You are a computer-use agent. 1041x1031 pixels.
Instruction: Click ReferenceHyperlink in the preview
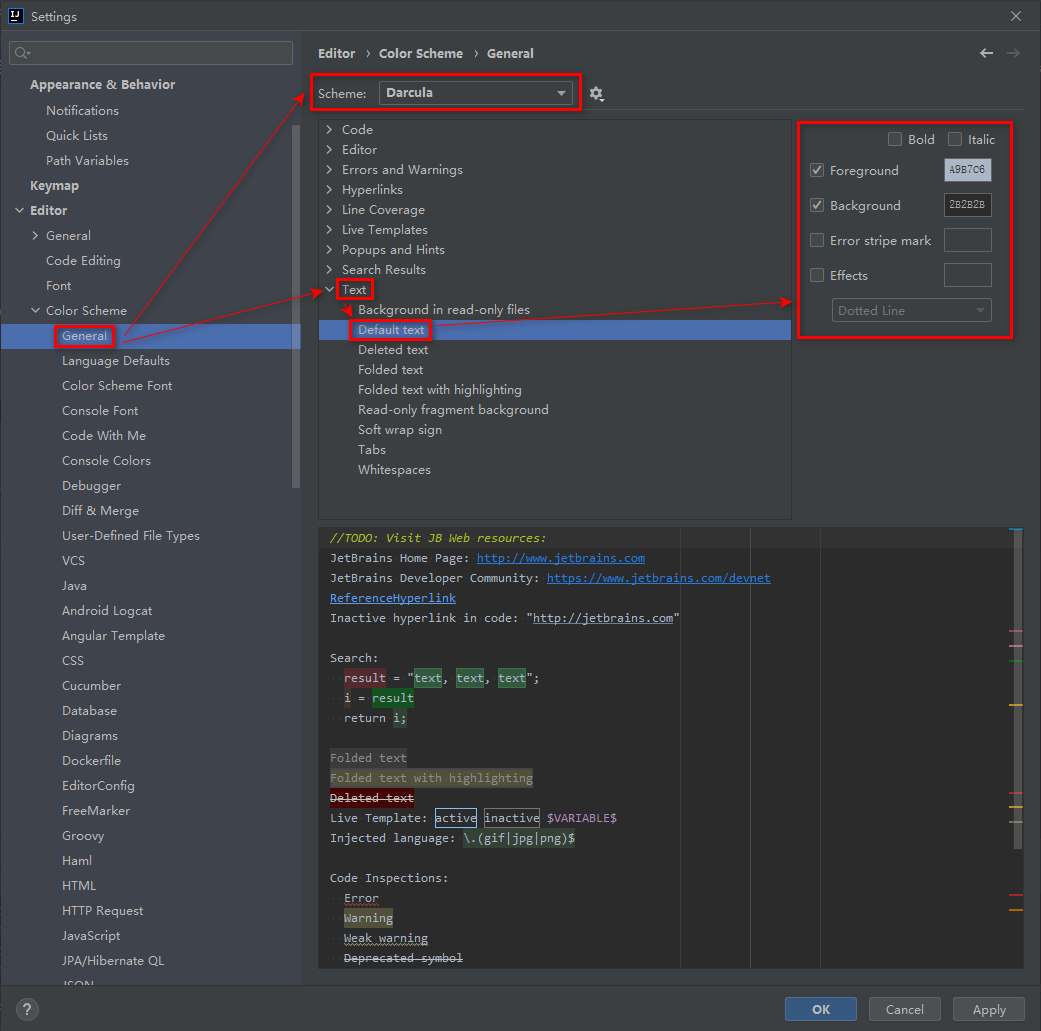coord(393,597)
